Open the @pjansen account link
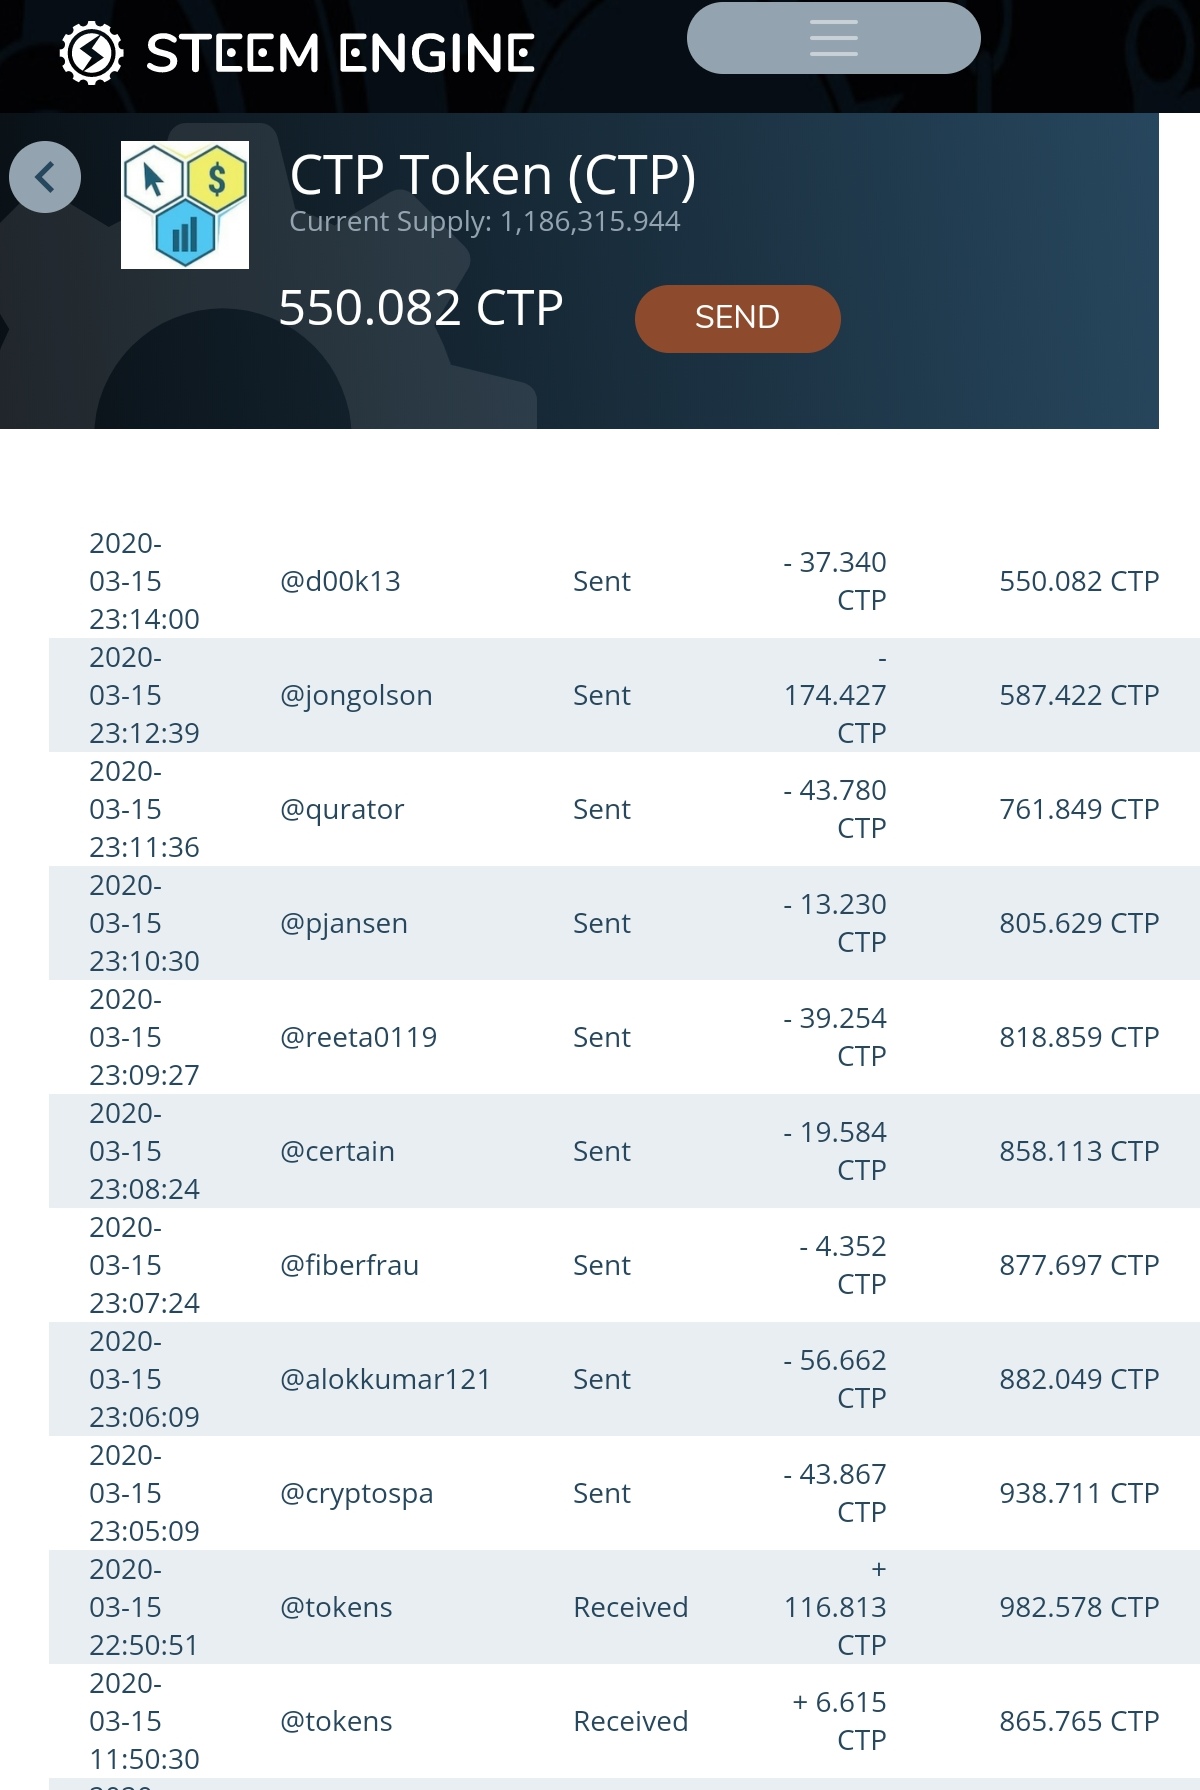 [344, 923]
